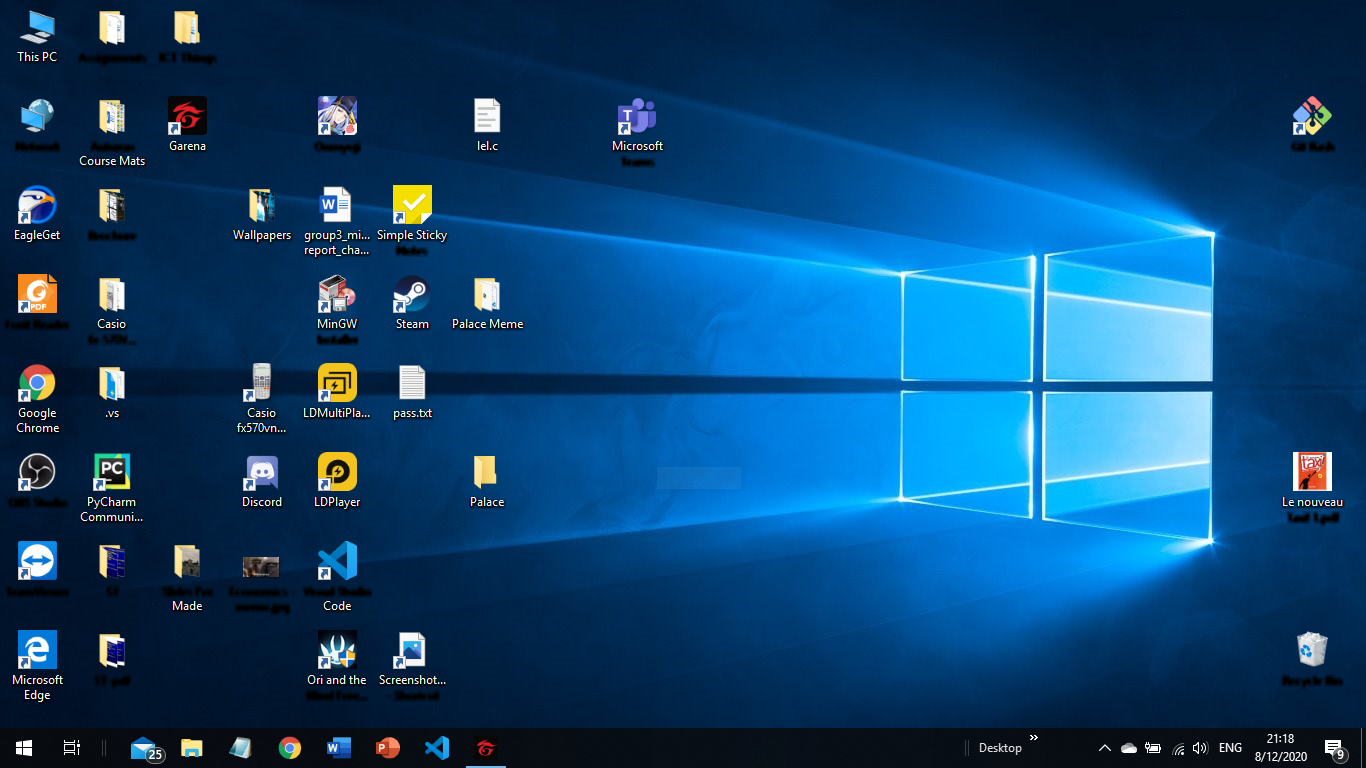Expand the Desktop toolbar double-chevron
Image resolution: width=1366 pixels, height=768 pixels.
tap(1034, 738)
